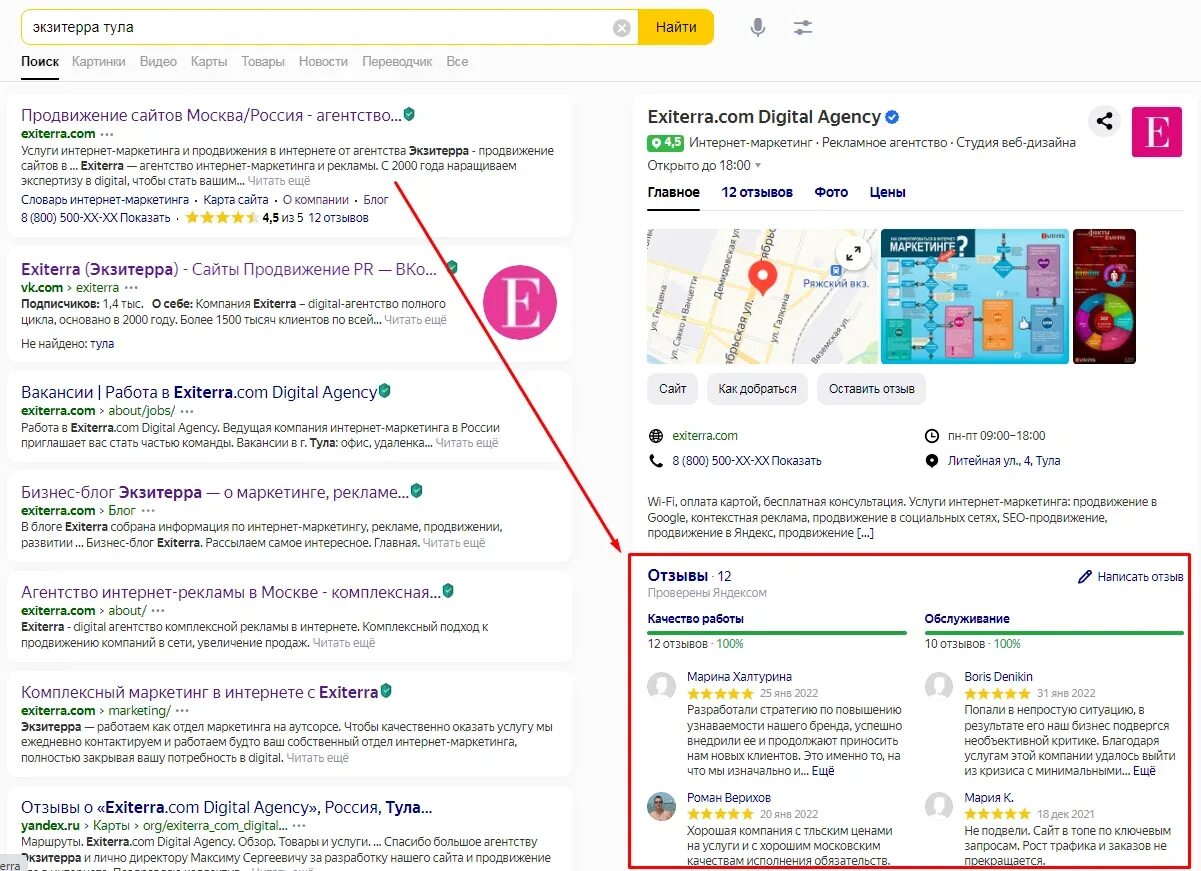1201x871 pixels.
Task: Expand VK result snippet via Читать ещё
Action: coord(415,320)
